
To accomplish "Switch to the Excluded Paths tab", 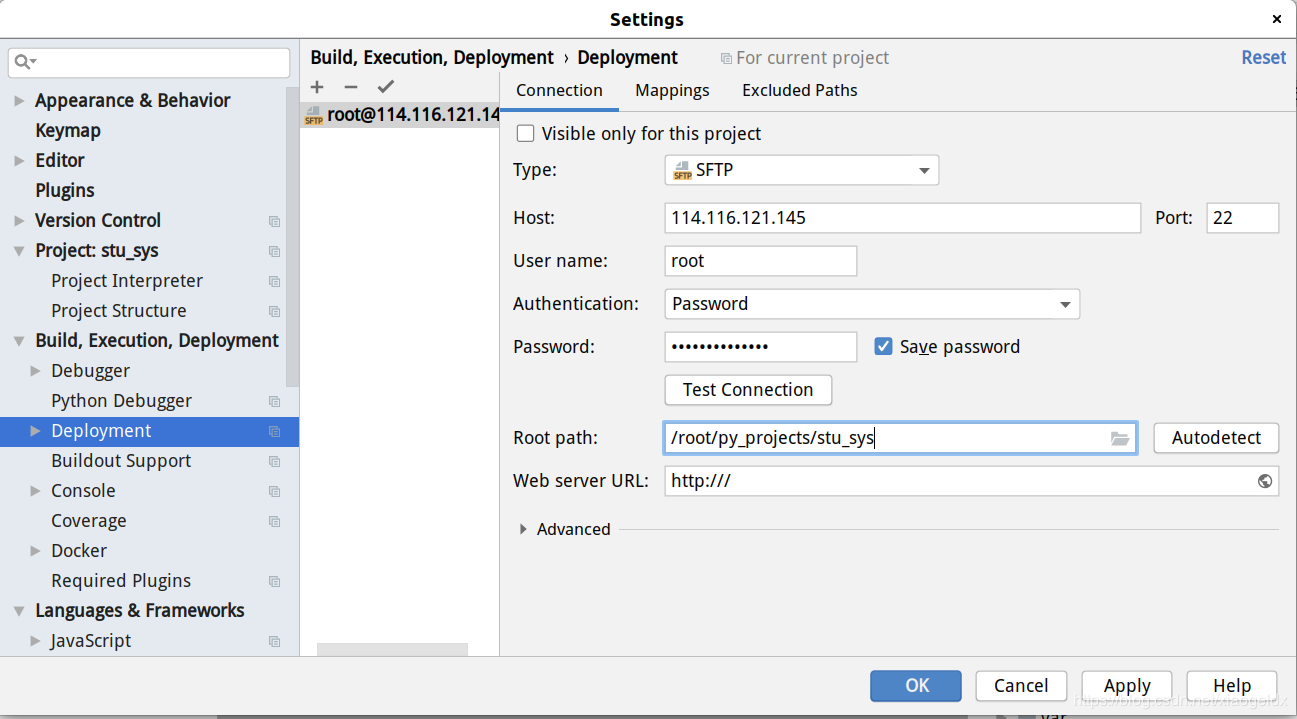I will pos(800,90).
